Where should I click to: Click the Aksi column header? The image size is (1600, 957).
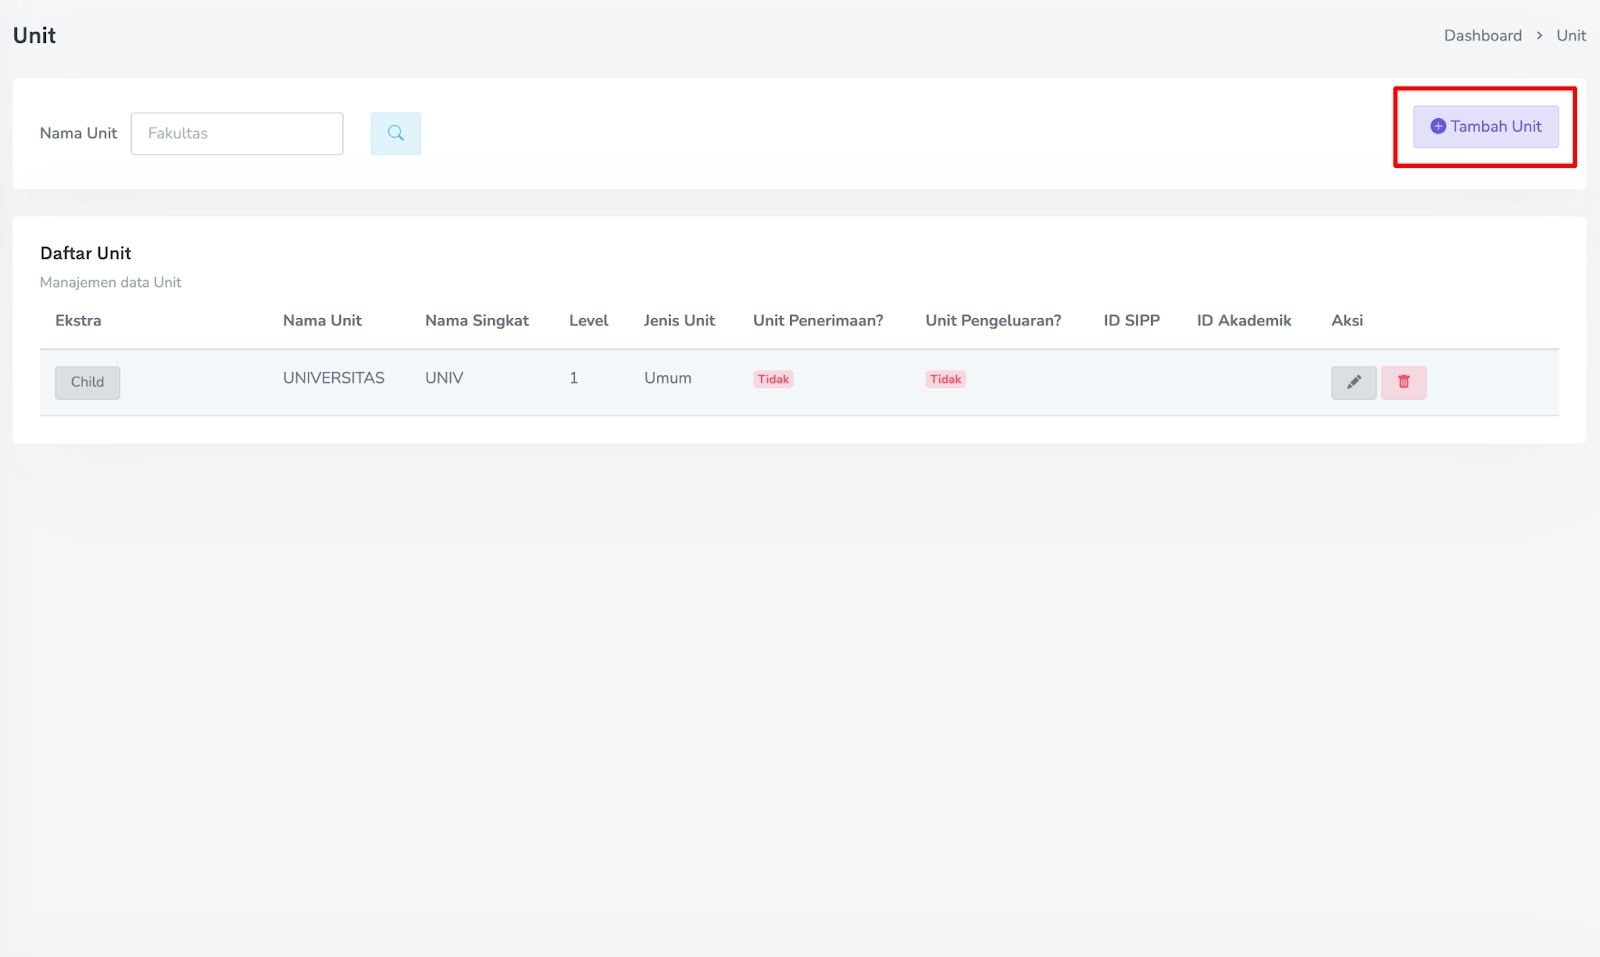coord(1346,321)
